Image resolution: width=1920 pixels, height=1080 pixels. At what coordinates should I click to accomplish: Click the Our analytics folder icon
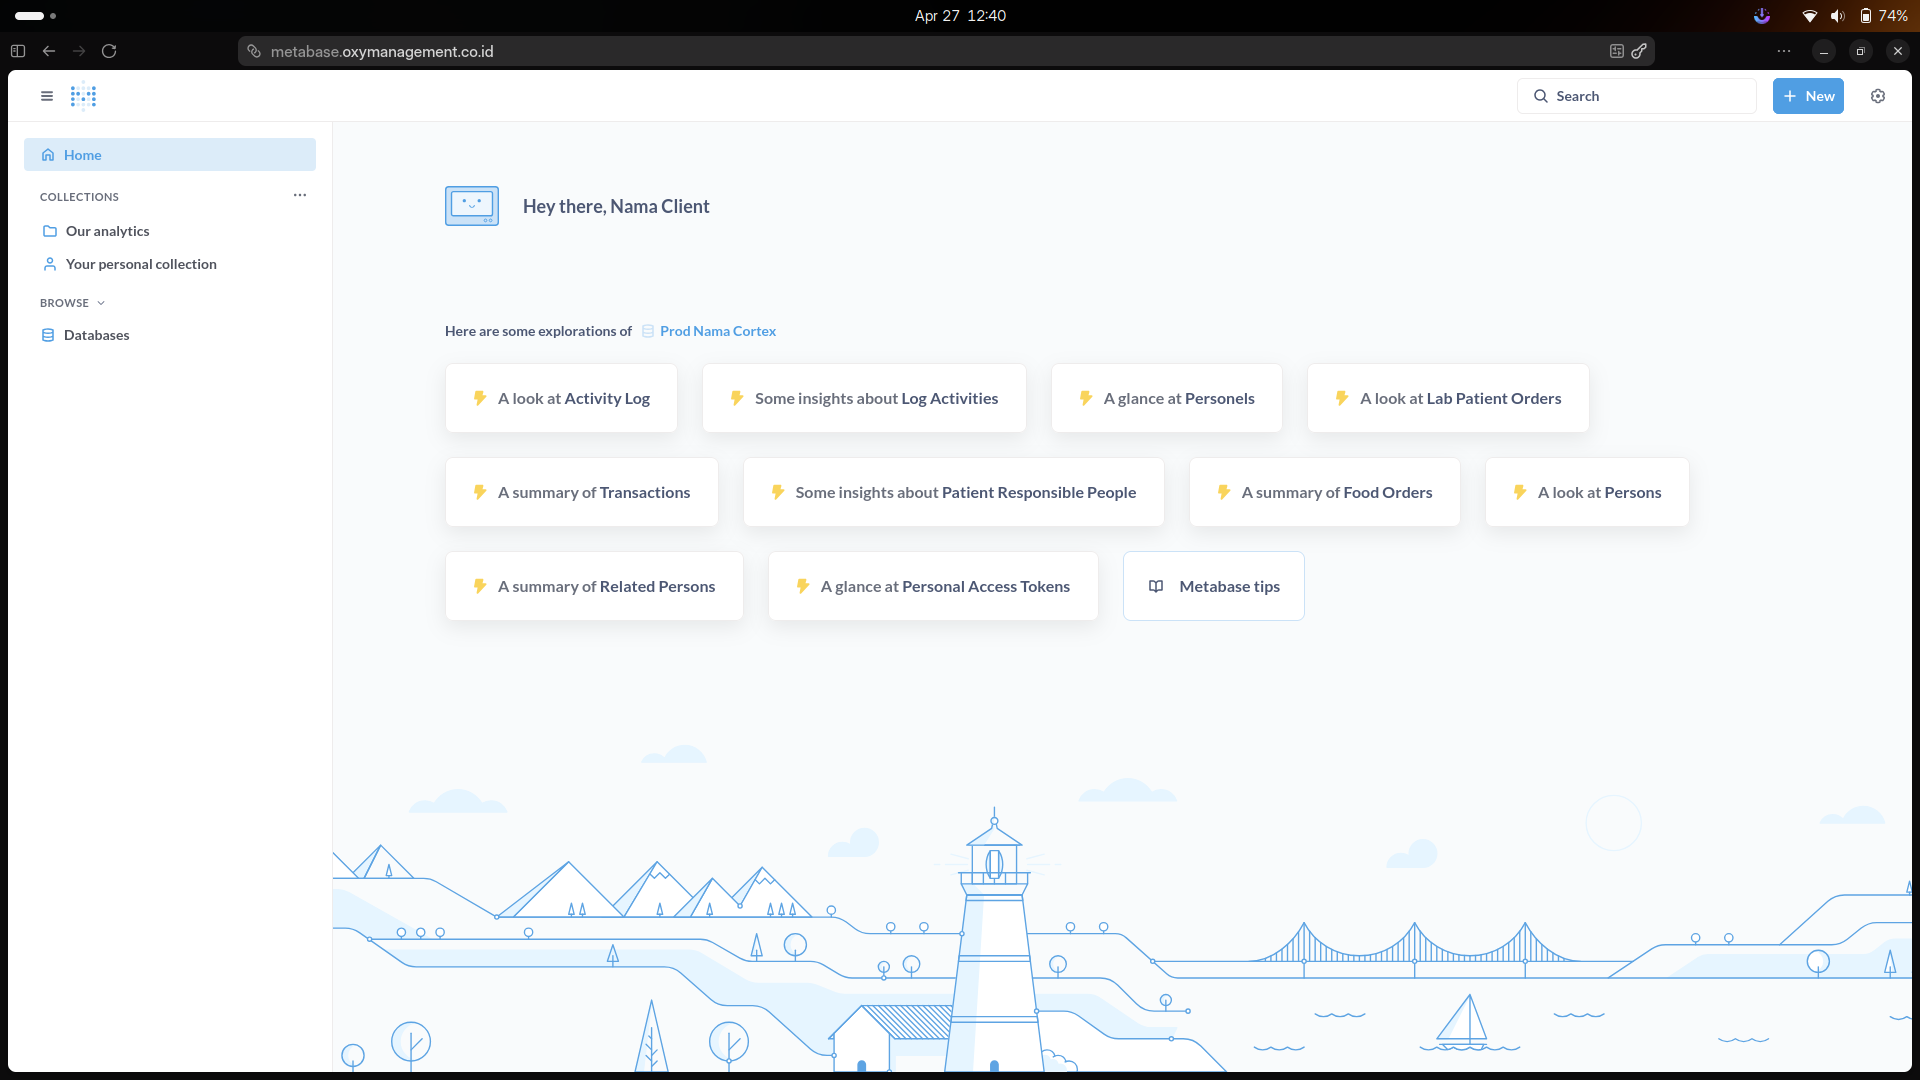click(50, 231)
